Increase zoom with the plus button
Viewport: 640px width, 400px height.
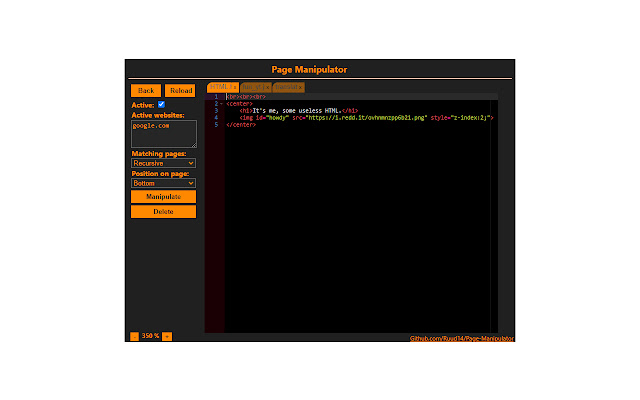[x=167, y=336]
